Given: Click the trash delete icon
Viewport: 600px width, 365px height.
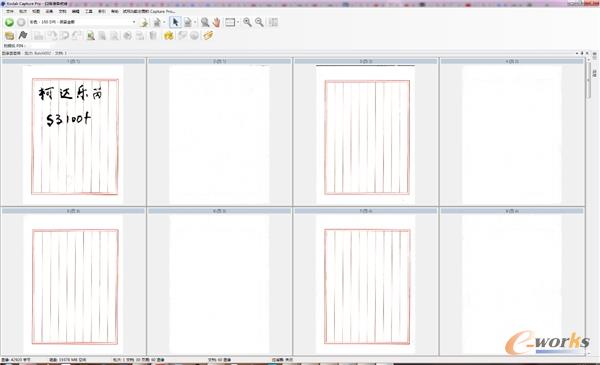Looking at the screenshot, I should 153,36.
